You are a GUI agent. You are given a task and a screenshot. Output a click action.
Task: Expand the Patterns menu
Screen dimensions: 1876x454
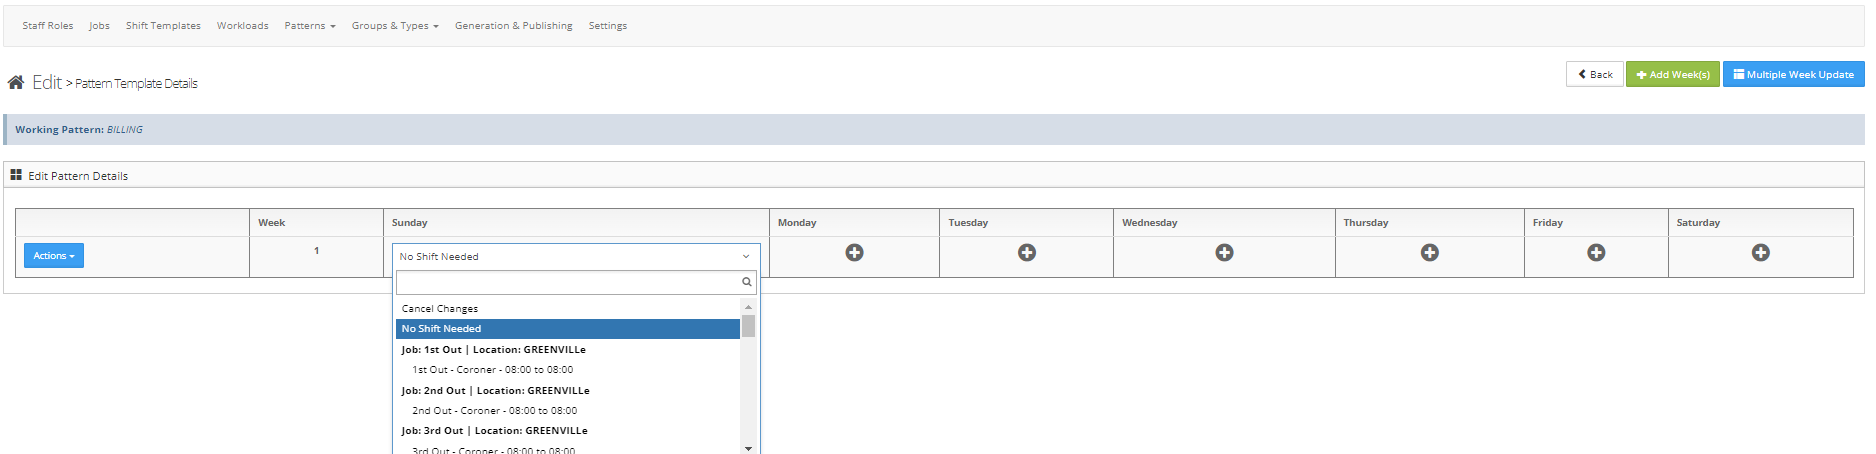[x=309, y=26]
